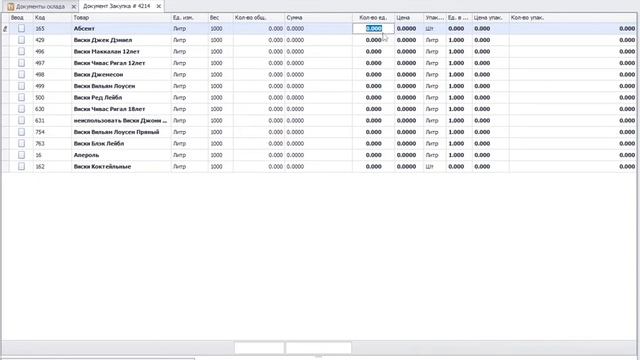
Task: Click the Цена упак. cell for Виски Блэк Лейбл
Action: (491, 143)
